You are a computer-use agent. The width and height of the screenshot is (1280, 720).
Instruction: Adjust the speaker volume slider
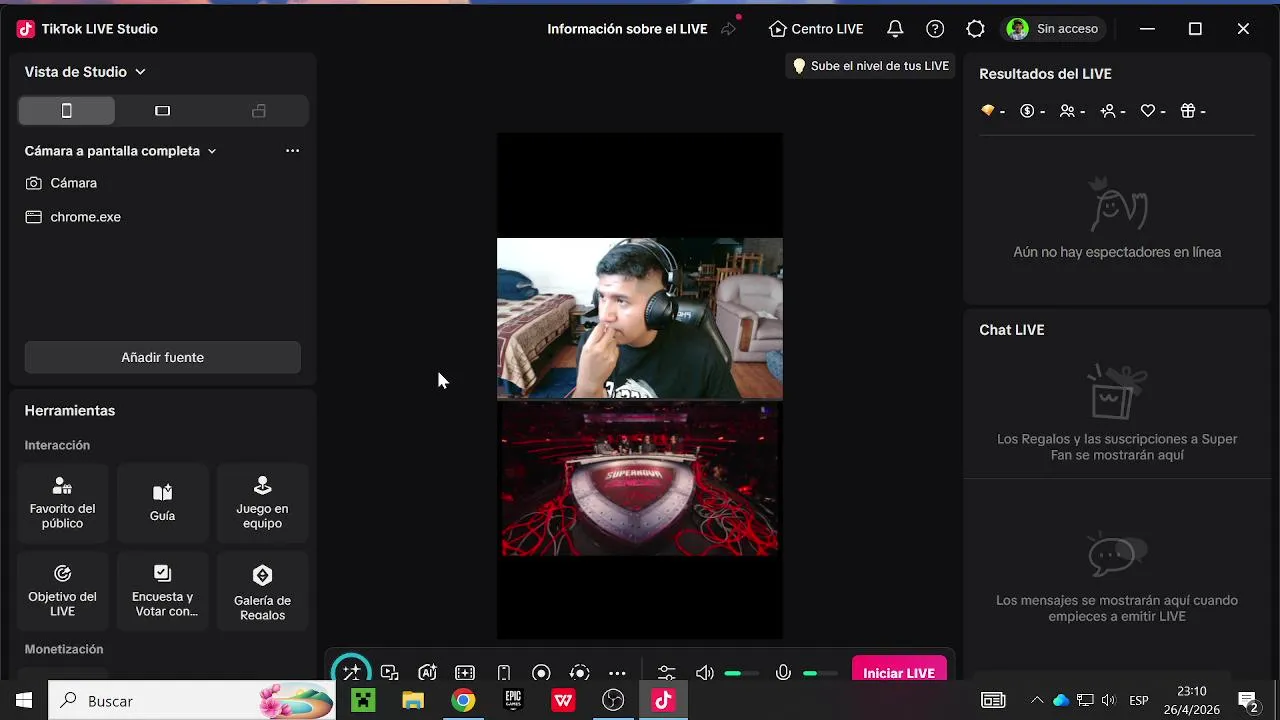coord(741,673)
